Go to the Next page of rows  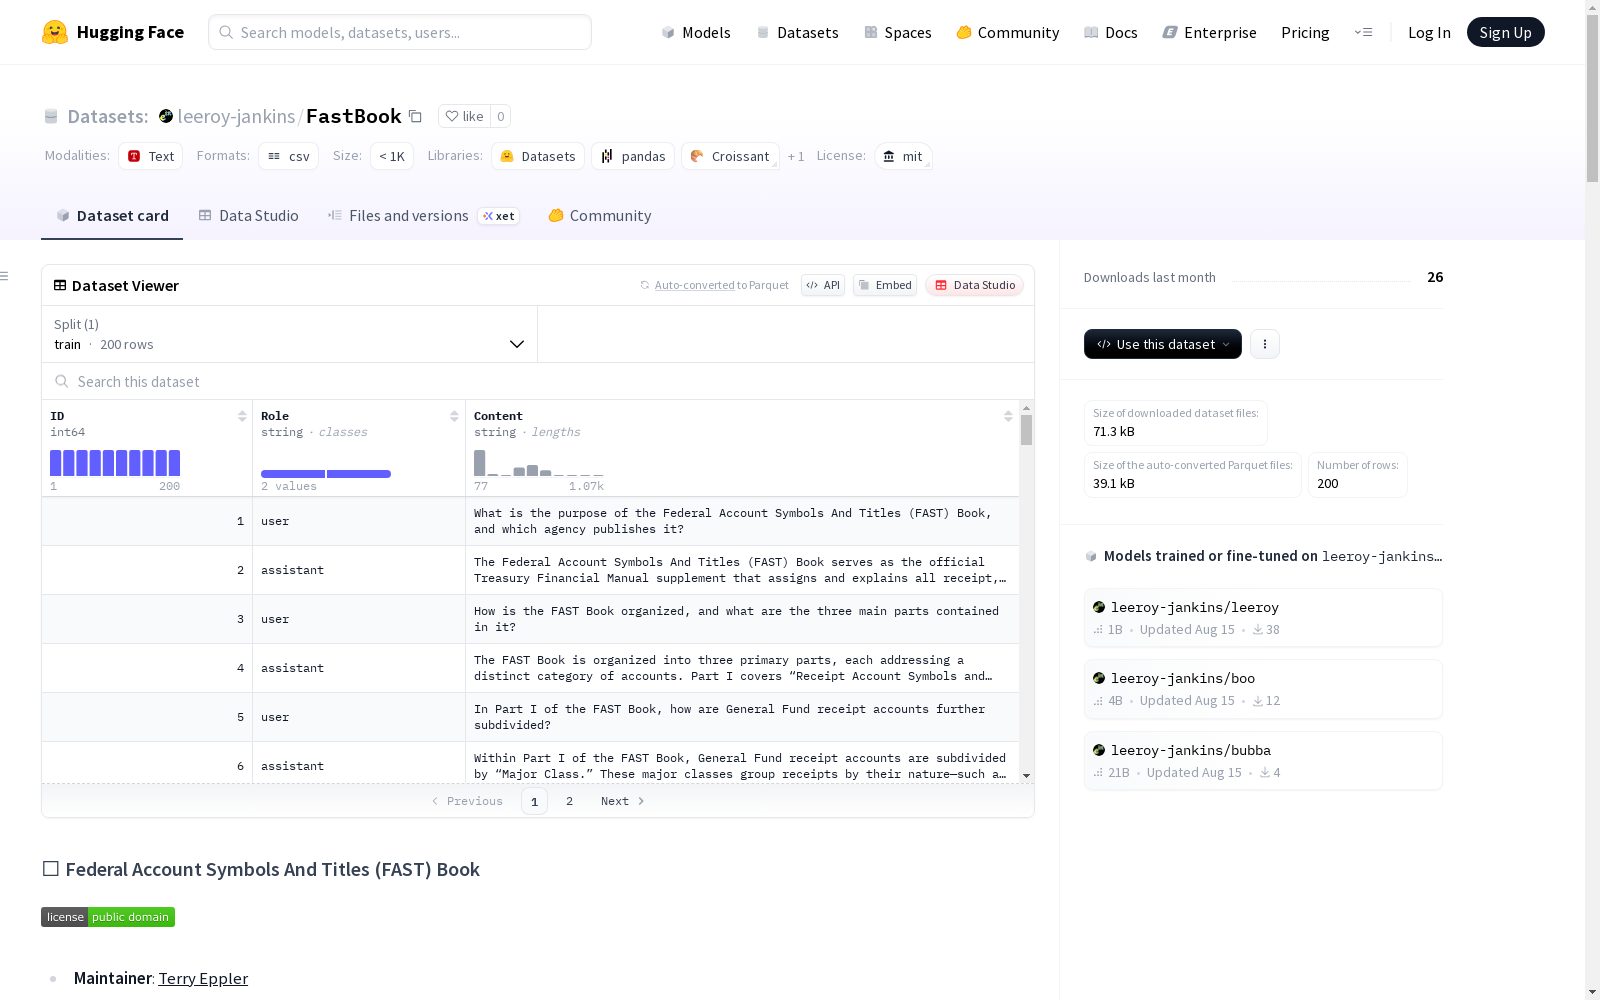pyautogui.click(x=622, y=801)
